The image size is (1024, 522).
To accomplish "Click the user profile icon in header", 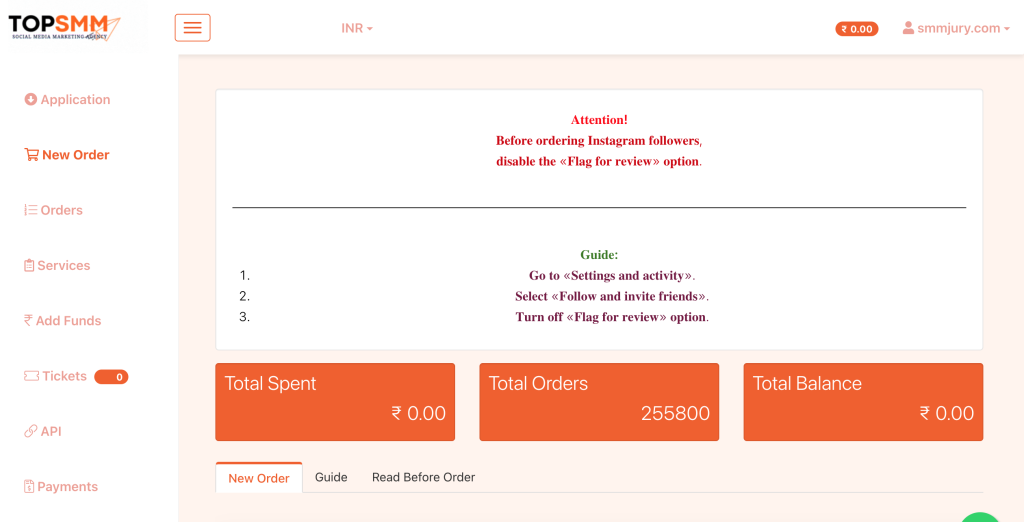I will [x=908, y=28].
